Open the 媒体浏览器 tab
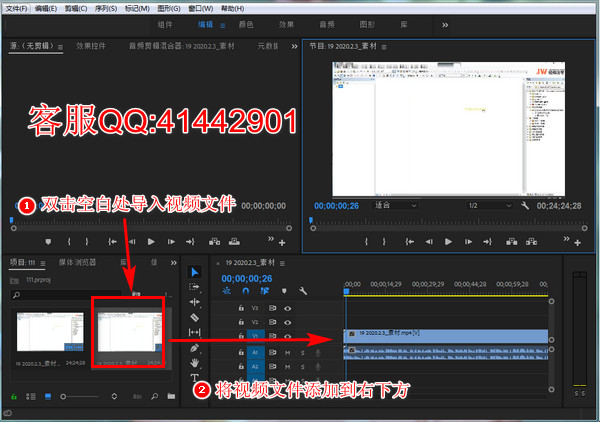 tap(77, 262)
